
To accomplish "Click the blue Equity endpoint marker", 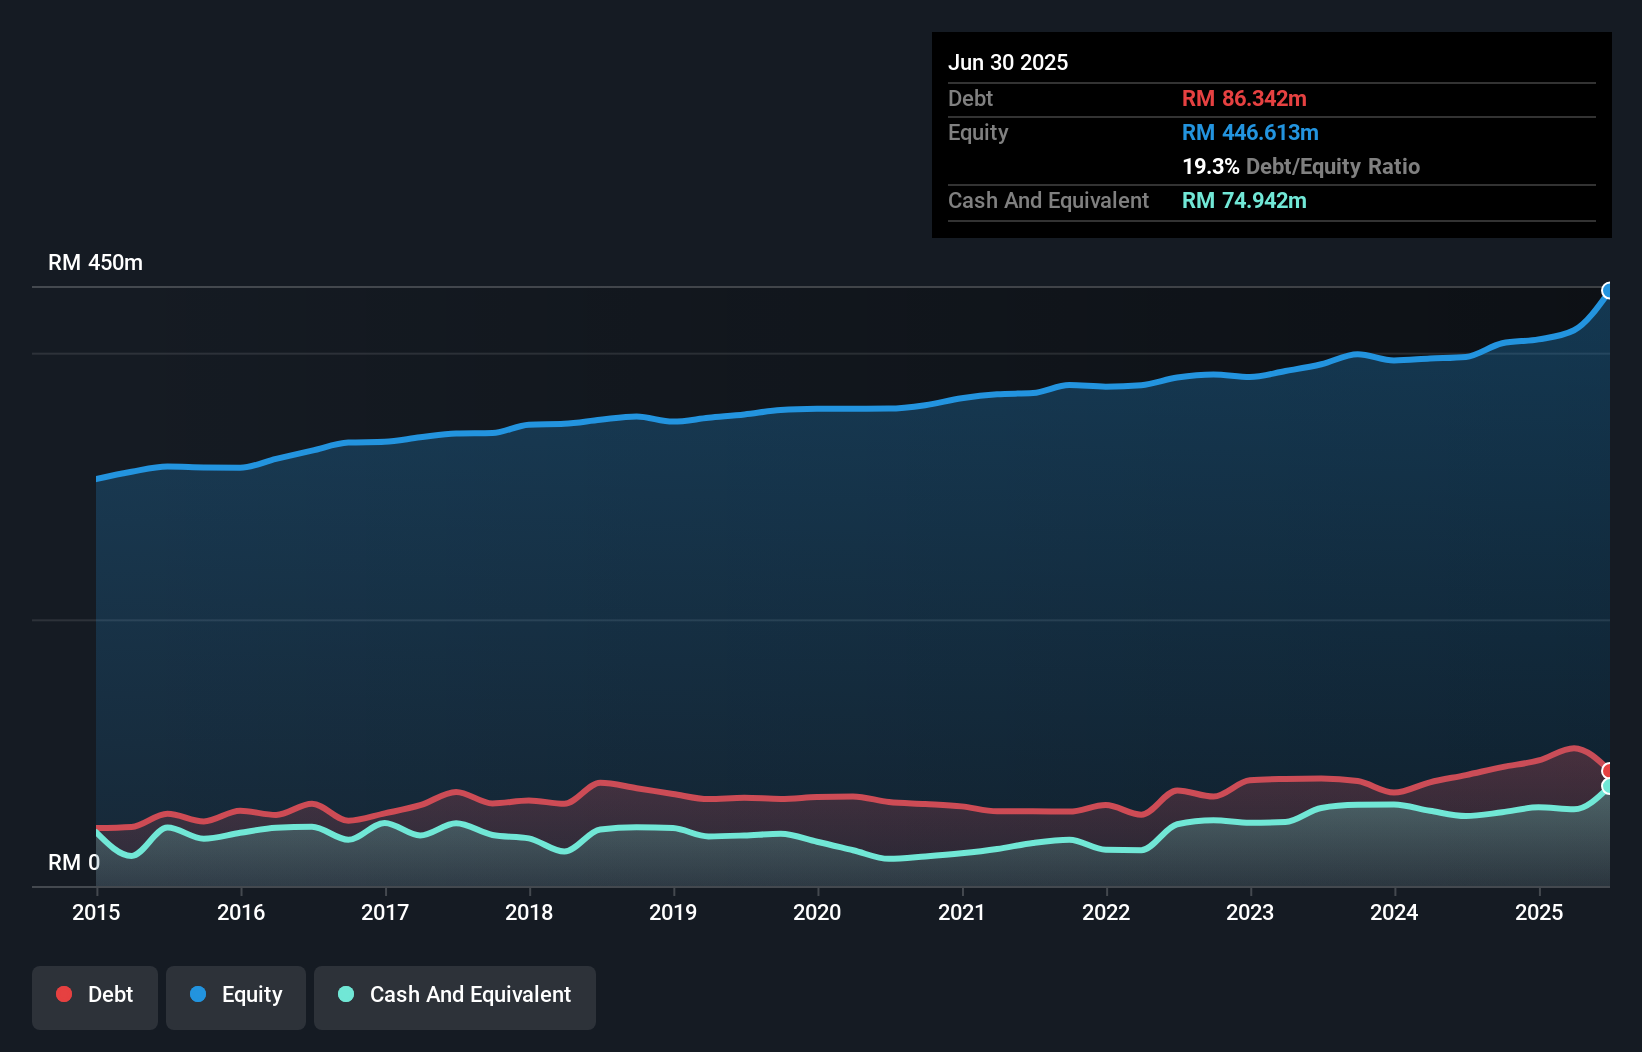I will tap(1608, 291).
